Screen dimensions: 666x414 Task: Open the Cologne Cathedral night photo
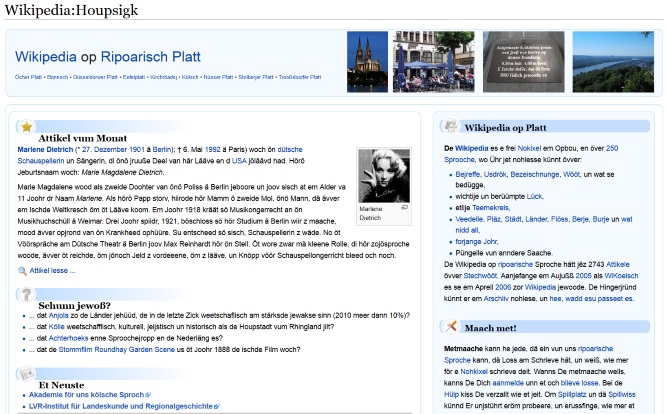pos(367,62)
